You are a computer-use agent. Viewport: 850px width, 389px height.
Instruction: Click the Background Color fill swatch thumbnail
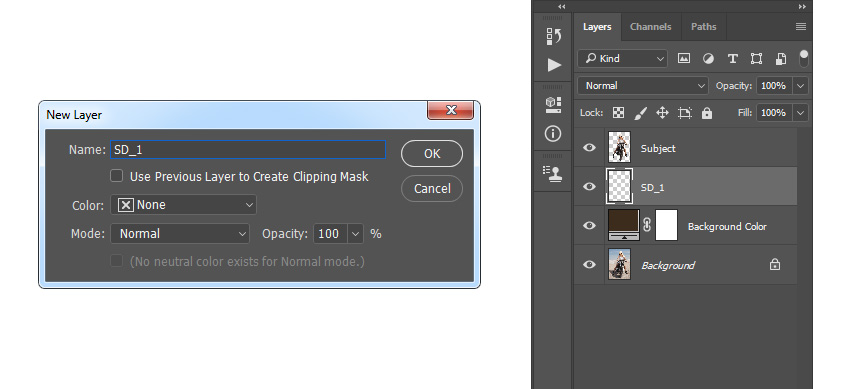pos(624,225)
